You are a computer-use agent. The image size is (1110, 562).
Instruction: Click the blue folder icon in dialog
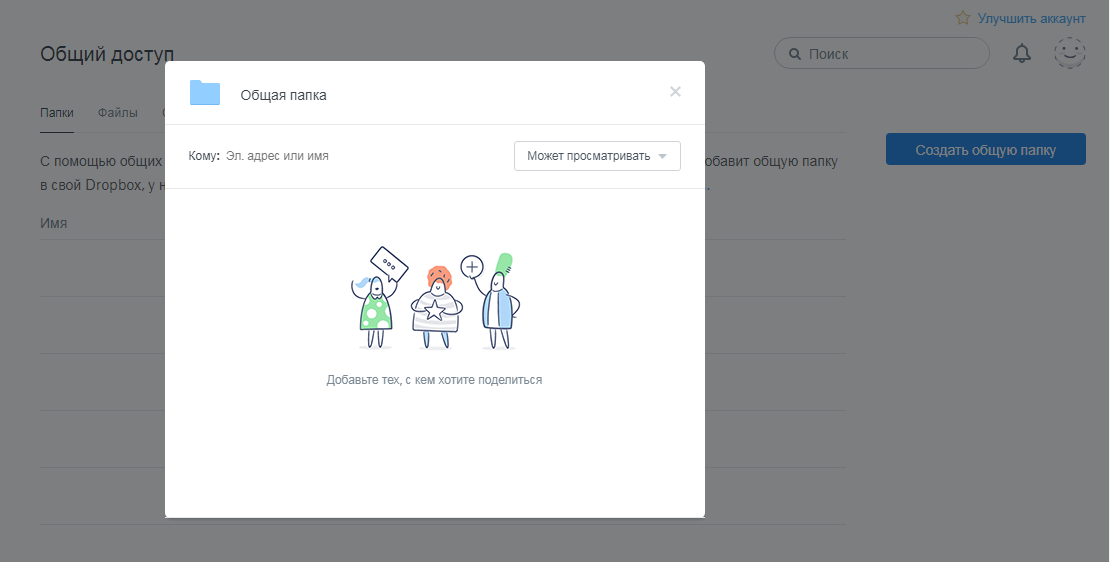(x=205, y=93)
